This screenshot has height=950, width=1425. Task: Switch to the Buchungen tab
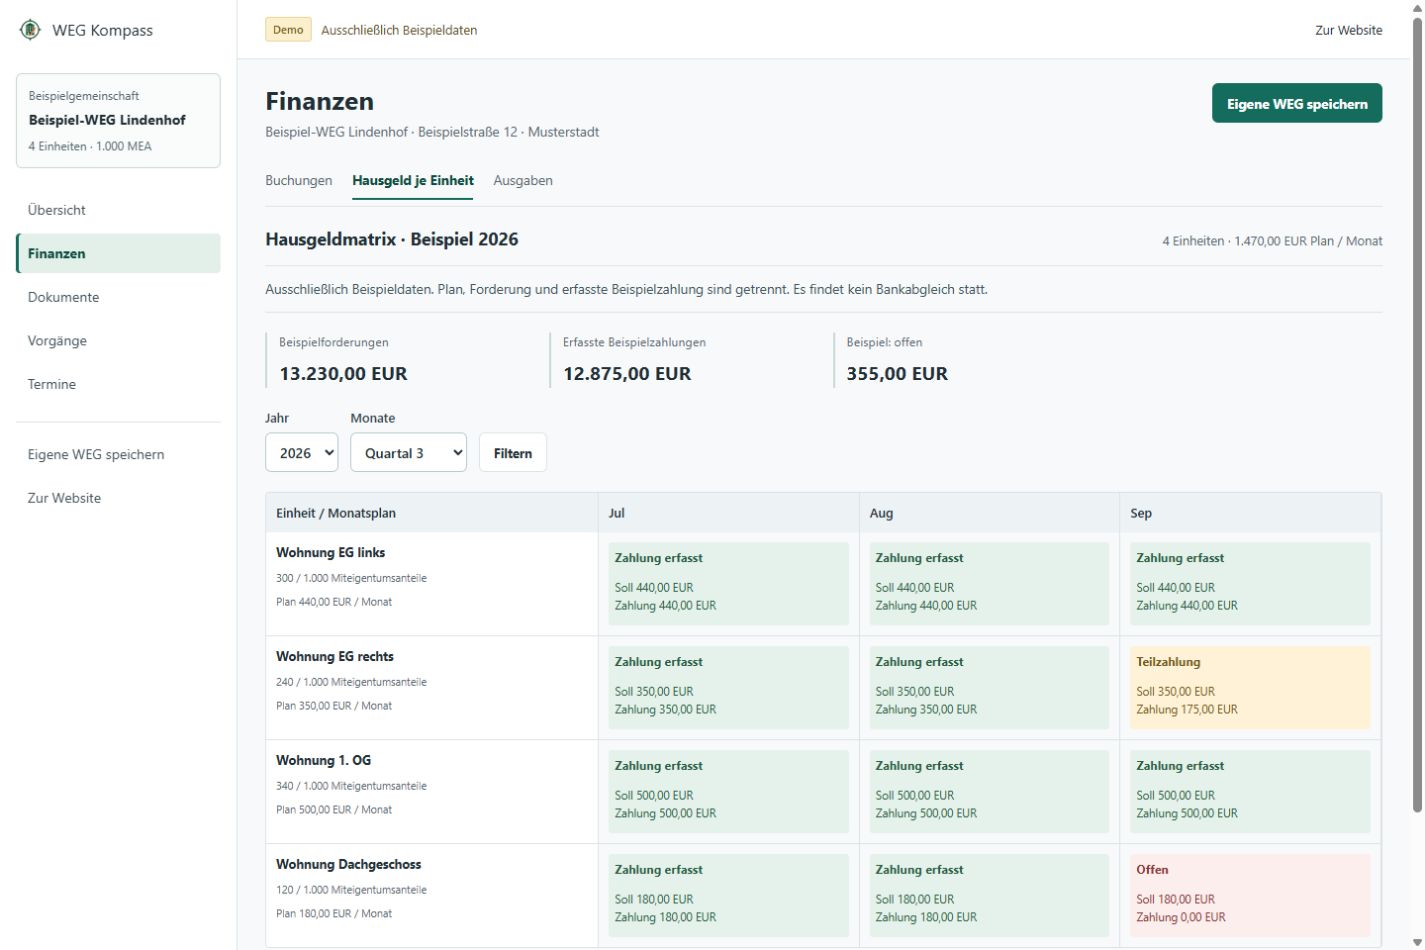[299, 181]
